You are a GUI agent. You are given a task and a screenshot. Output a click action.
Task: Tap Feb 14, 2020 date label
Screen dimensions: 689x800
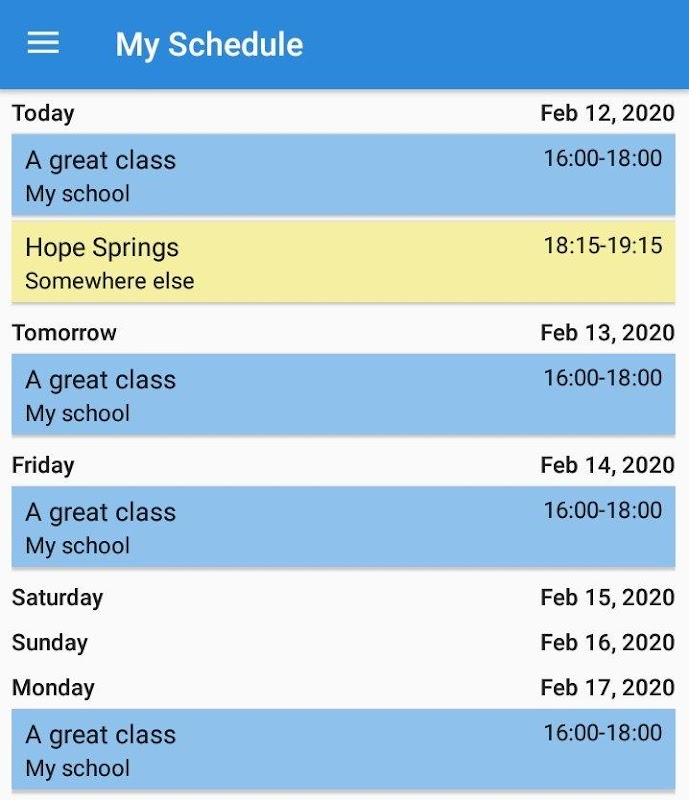tap(607, 465)
